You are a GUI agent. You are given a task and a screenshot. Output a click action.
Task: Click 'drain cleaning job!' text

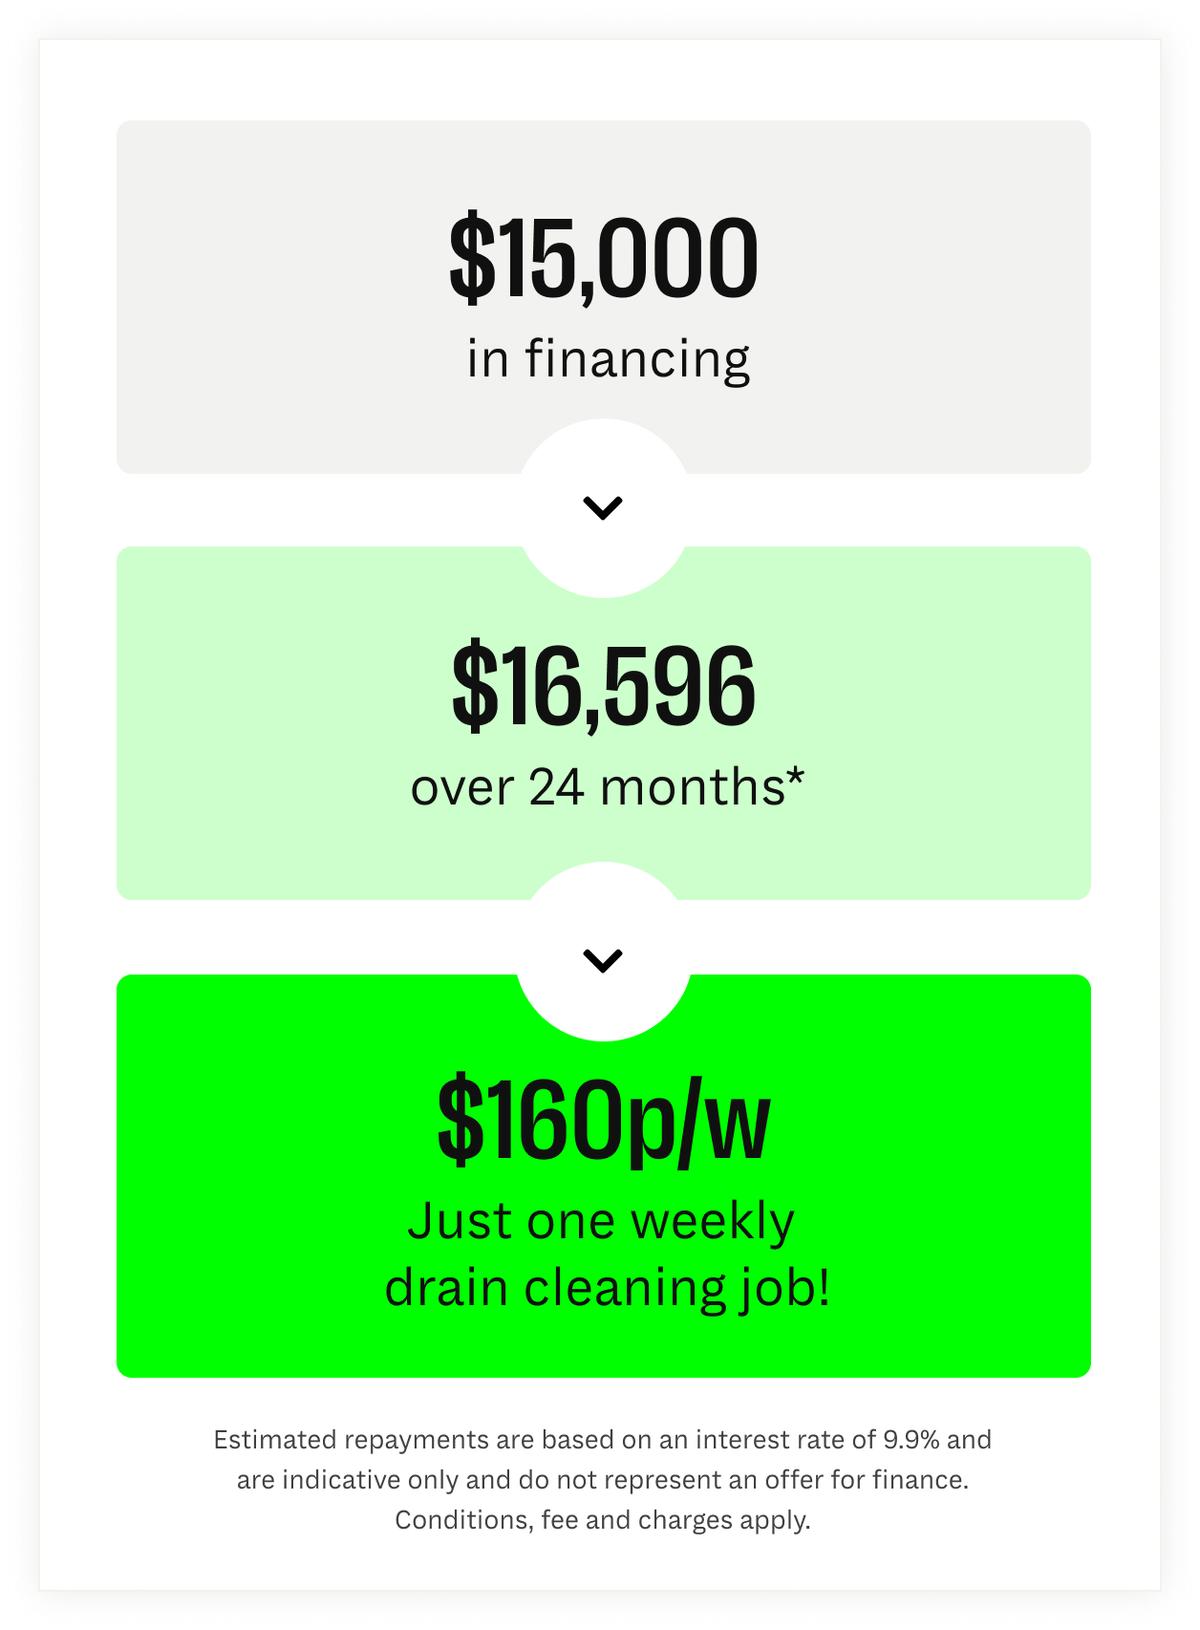pyautogui.click(x=607, y=1288)
